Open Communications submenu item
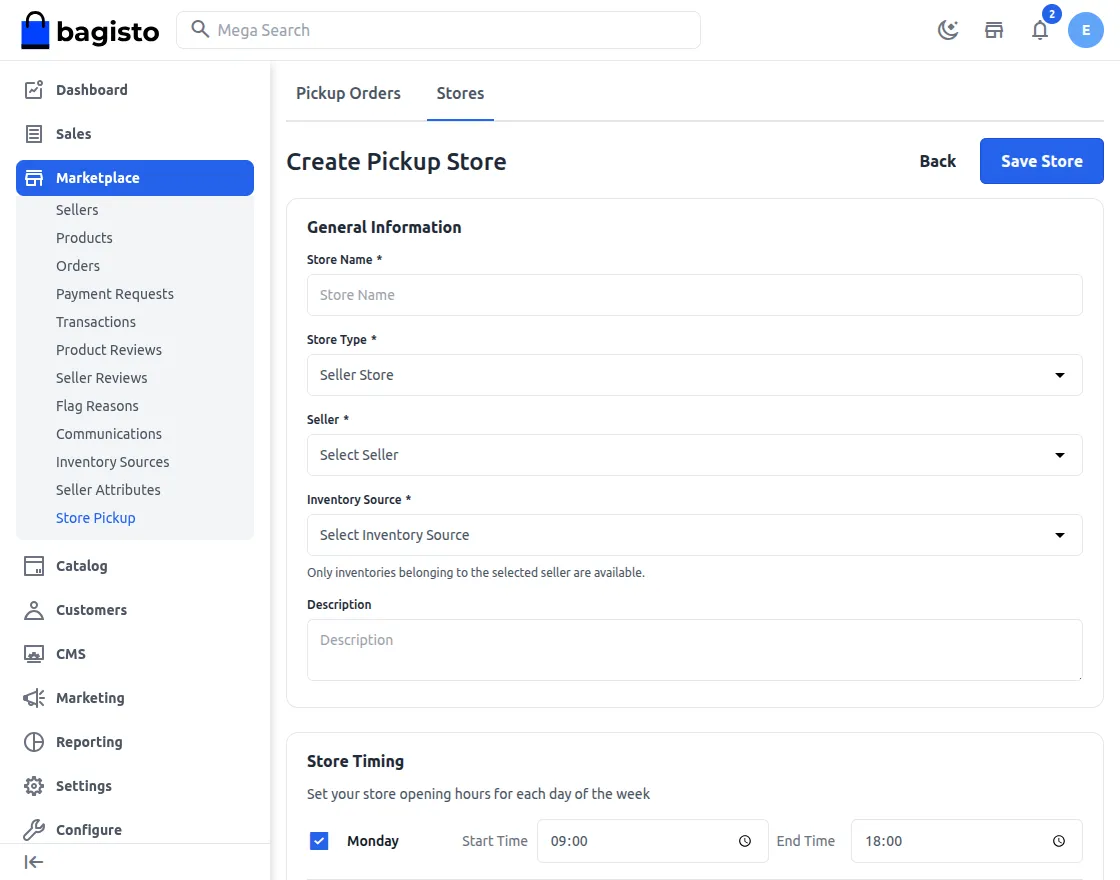Screen dimensions: 1120x880 (x=109, y=434)
